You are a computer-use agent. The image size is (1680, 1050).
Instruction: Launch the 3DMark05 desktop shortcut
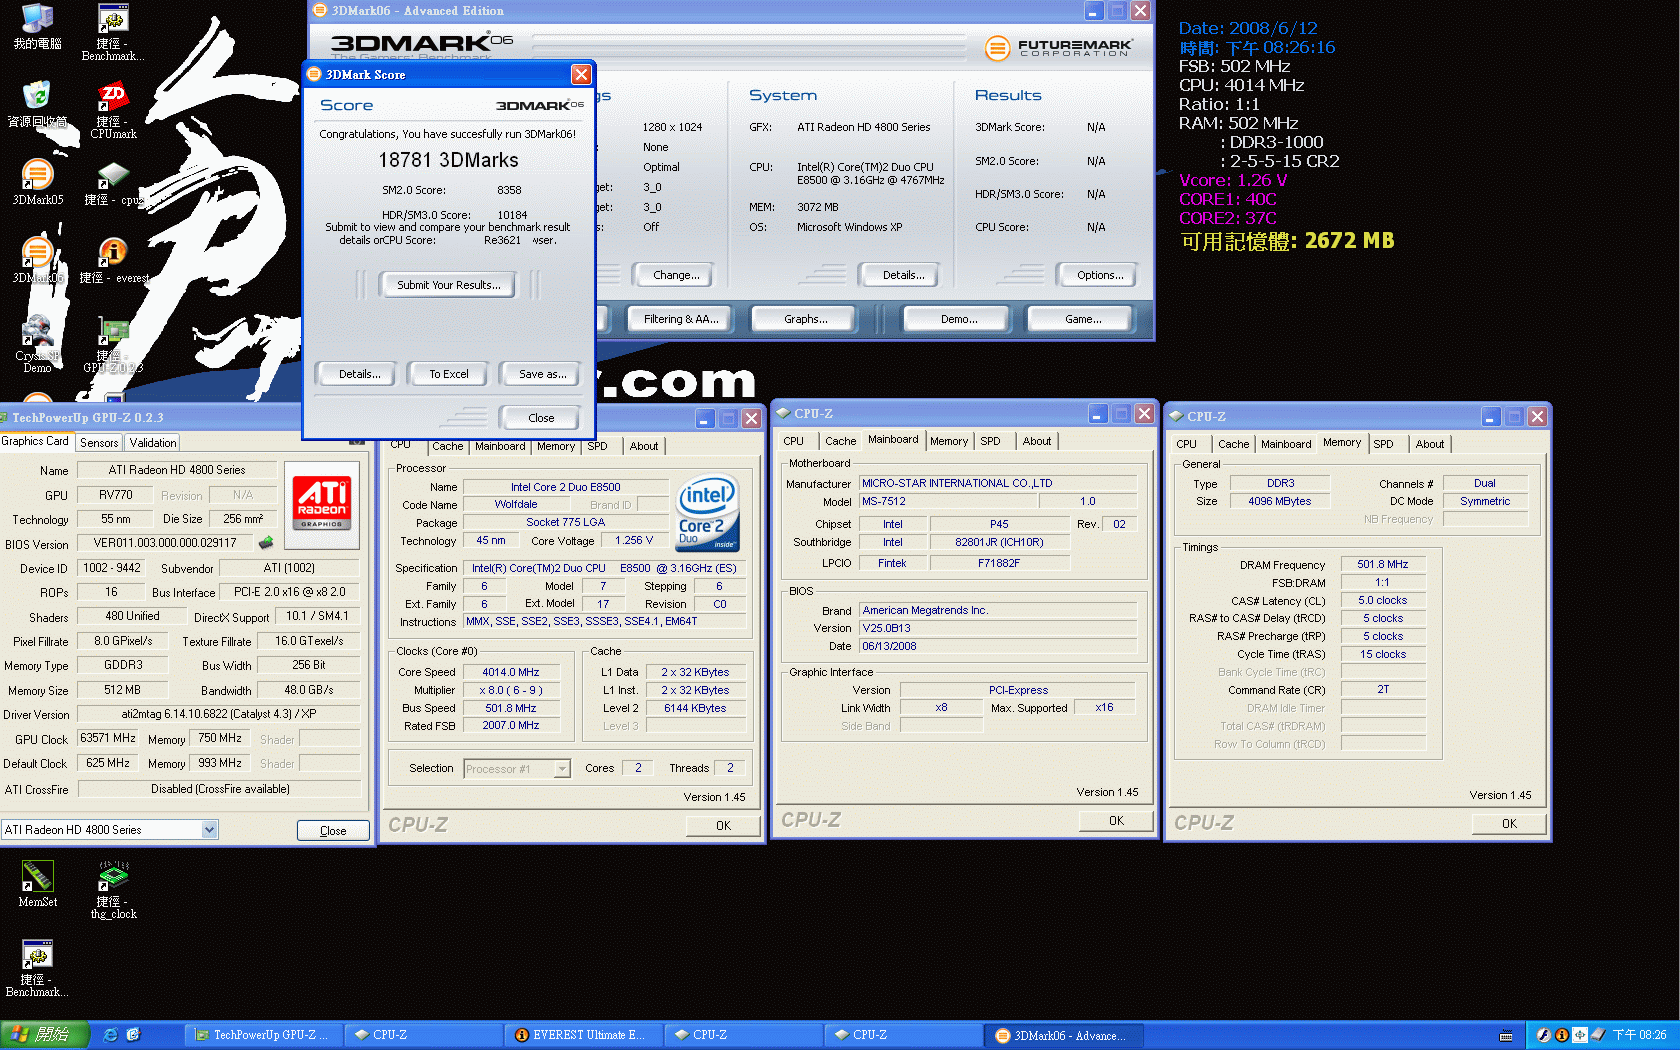[x=37, y=181]
